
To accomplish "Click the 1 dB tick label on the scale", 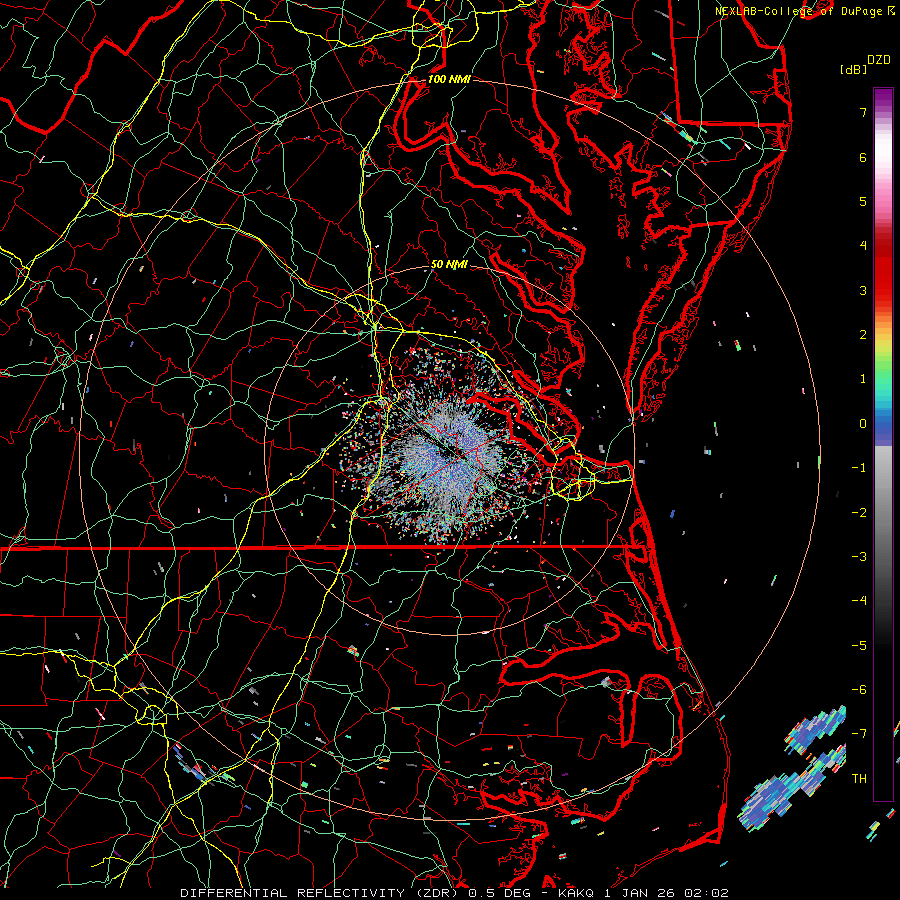I will pos(863,379).
